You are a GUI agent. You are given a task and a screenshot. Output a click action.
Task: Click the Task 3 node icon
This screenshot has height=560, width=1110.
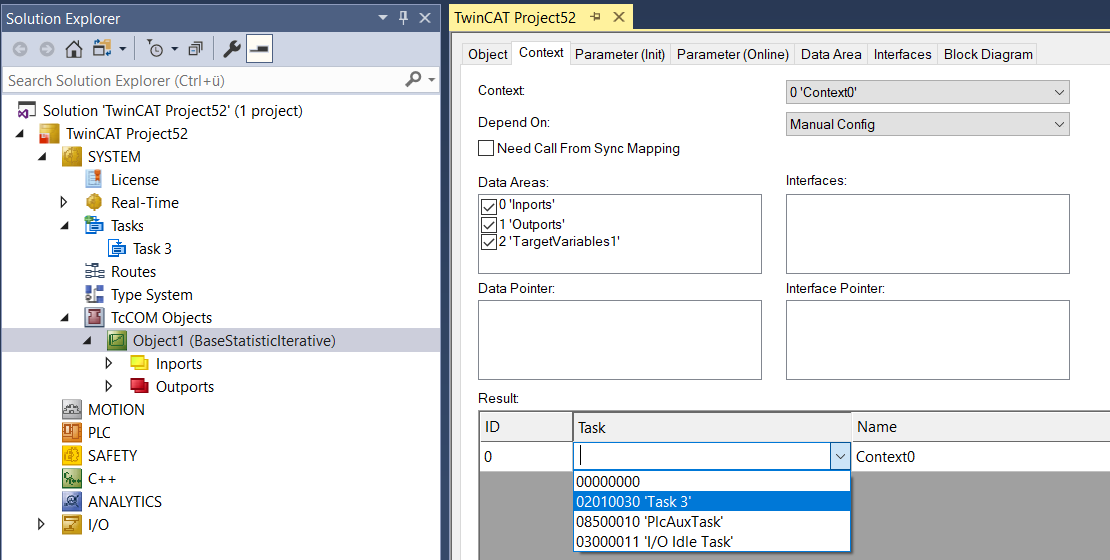click(117, 248)
